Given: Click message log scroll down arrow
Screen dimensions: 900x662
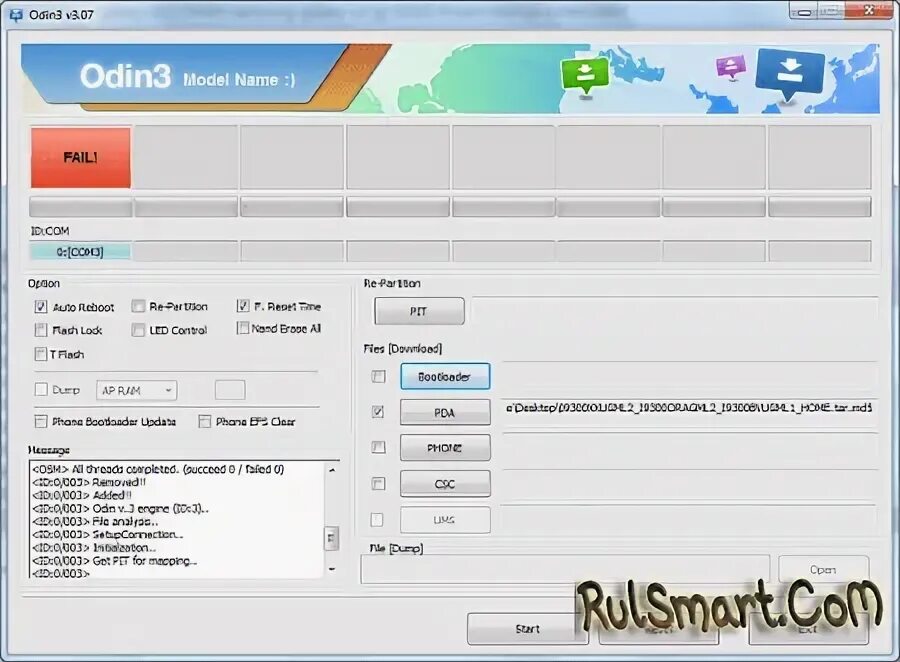Looking at the screenshot, I should (x=332, y=569).
